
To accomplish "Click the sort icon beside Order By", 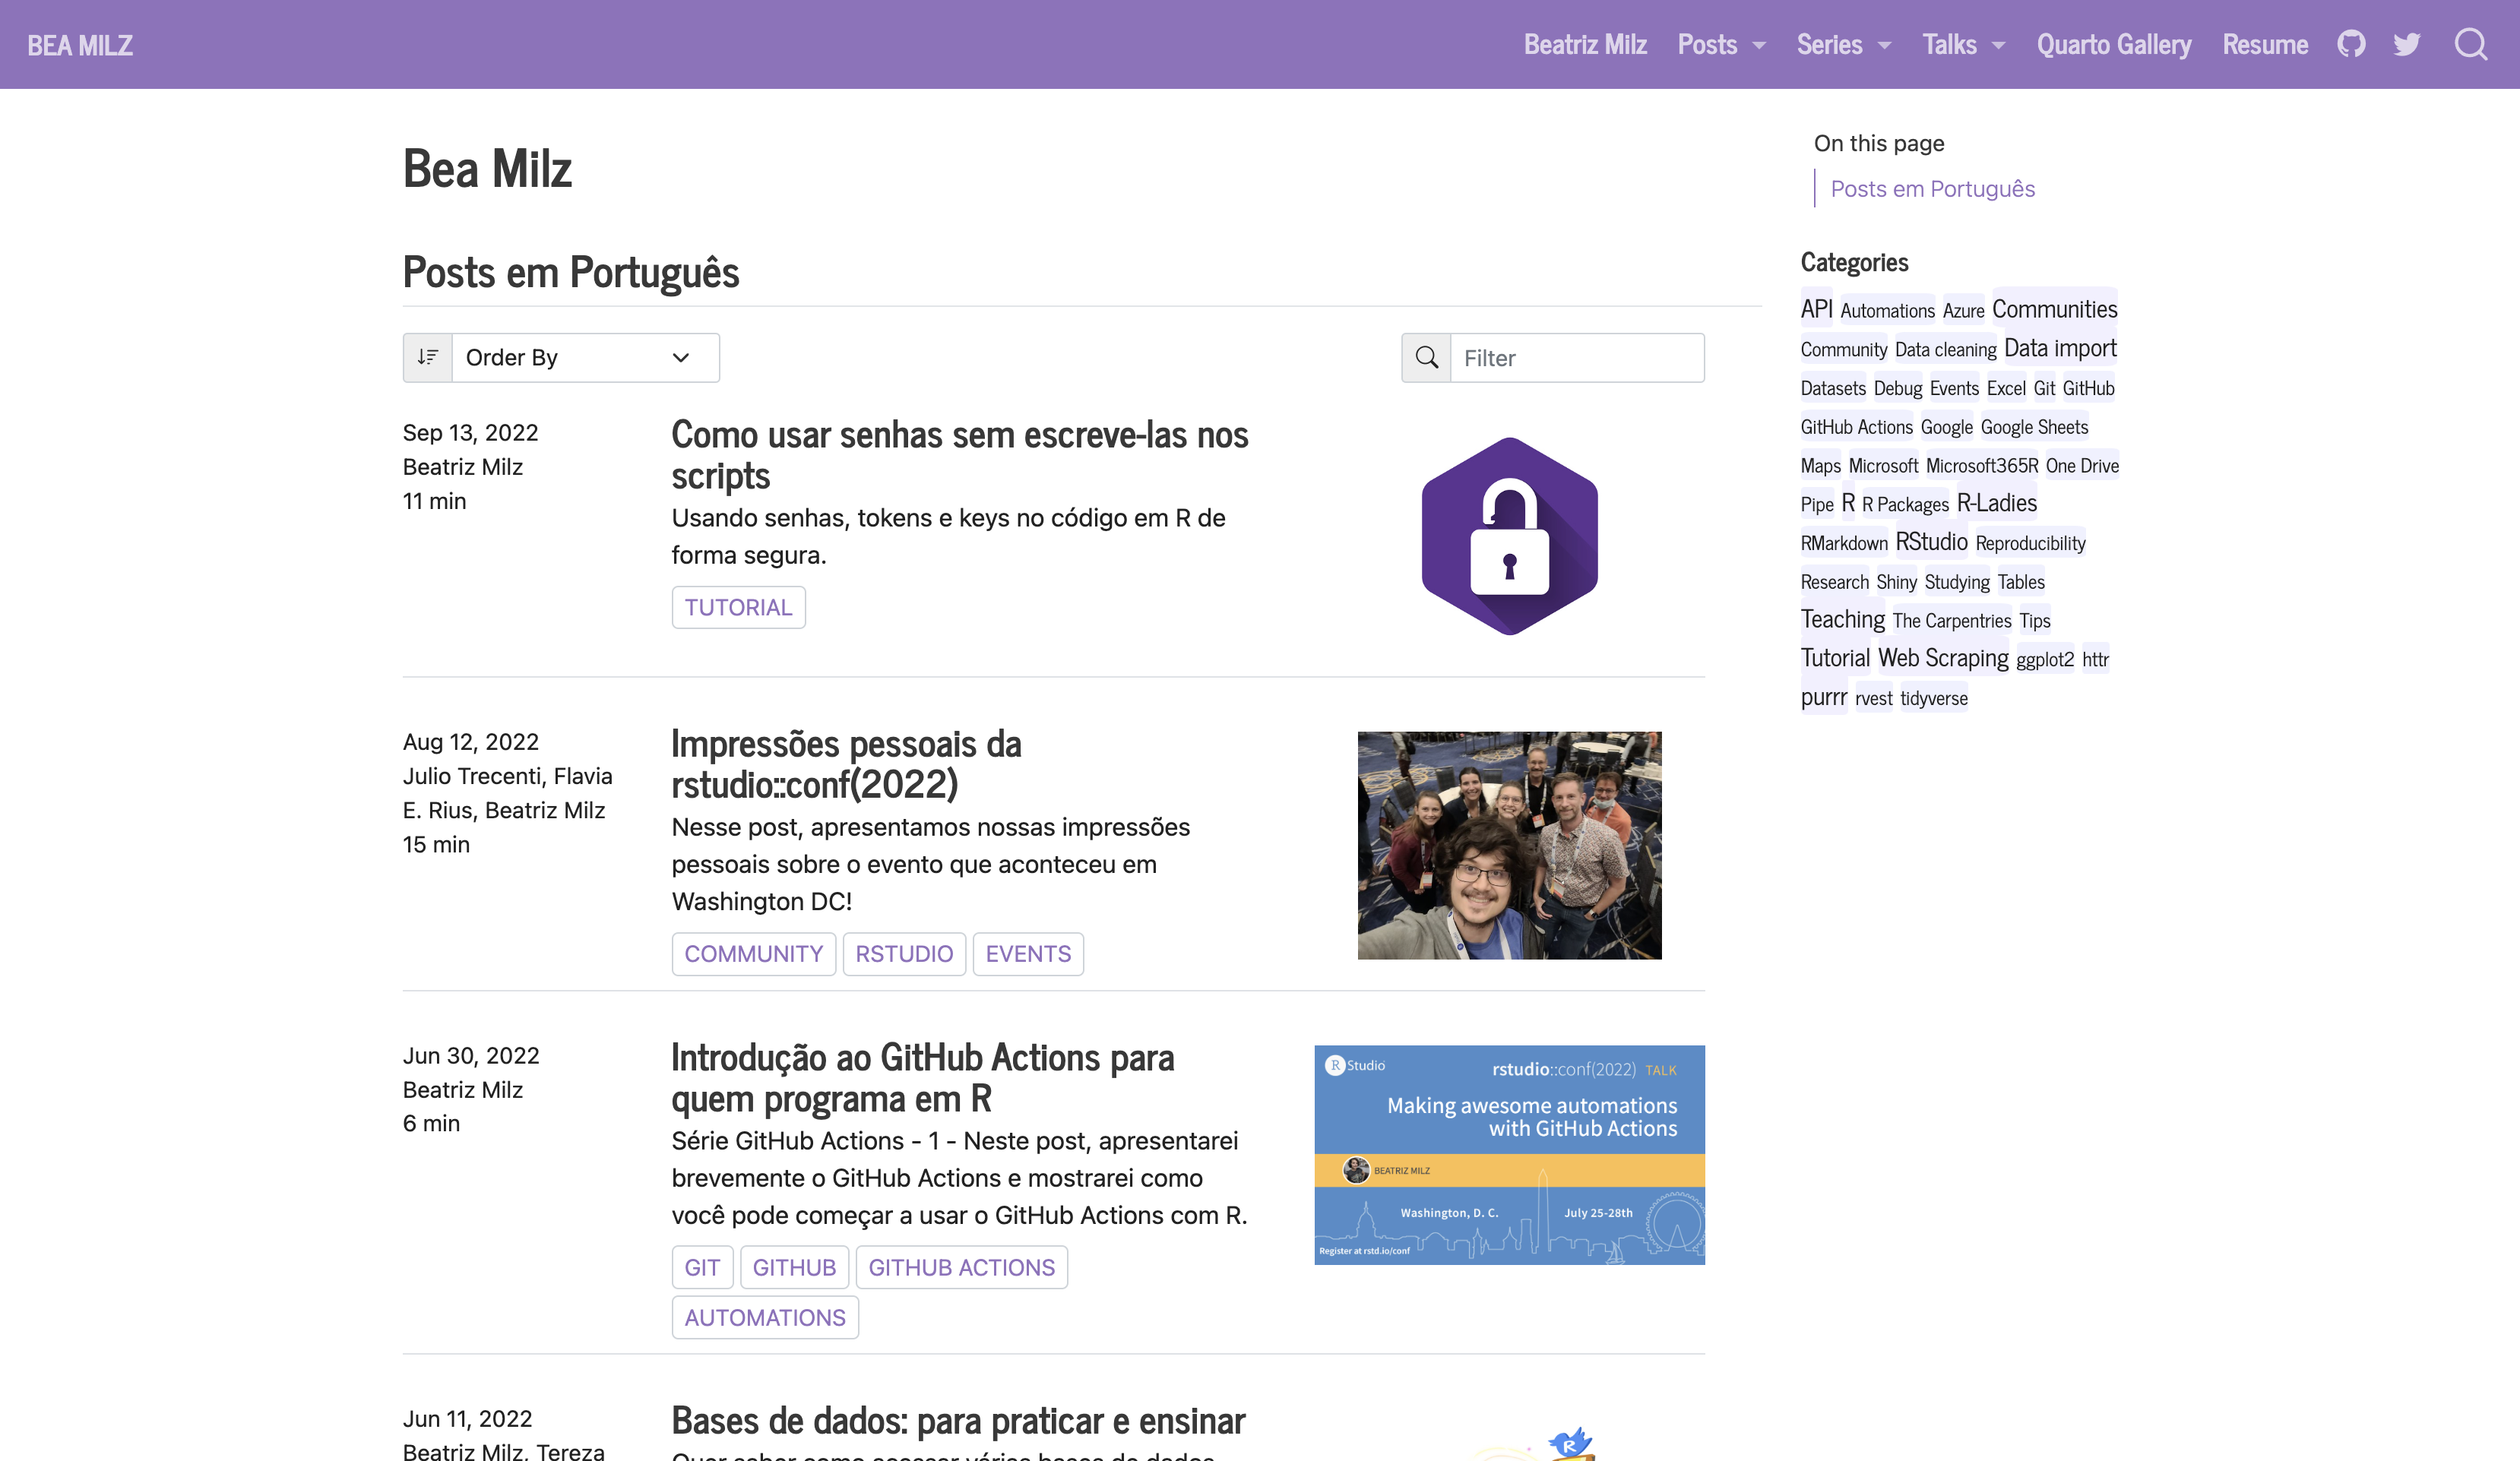I will [x=428, y=357].
